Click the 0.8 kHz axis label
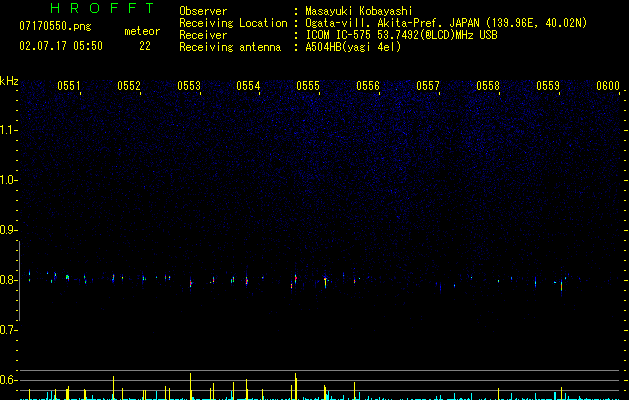This screenshot has height=400, width=629. pyautogui.click(x=8, y=280)
